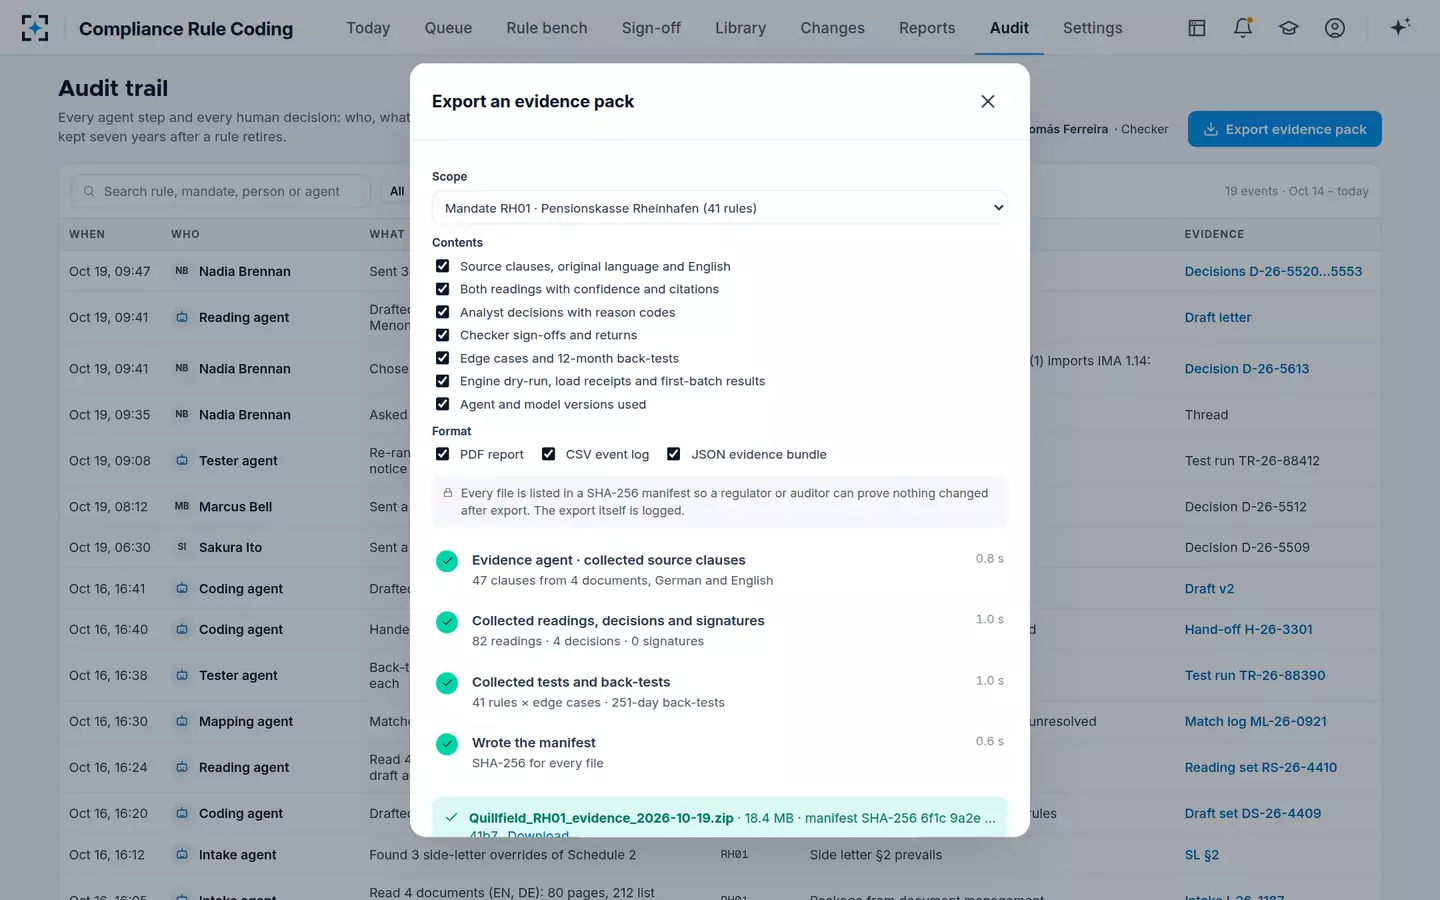The image size is (1440, 900).
Task: Switch to the Today tab
Action: (368, 28)
